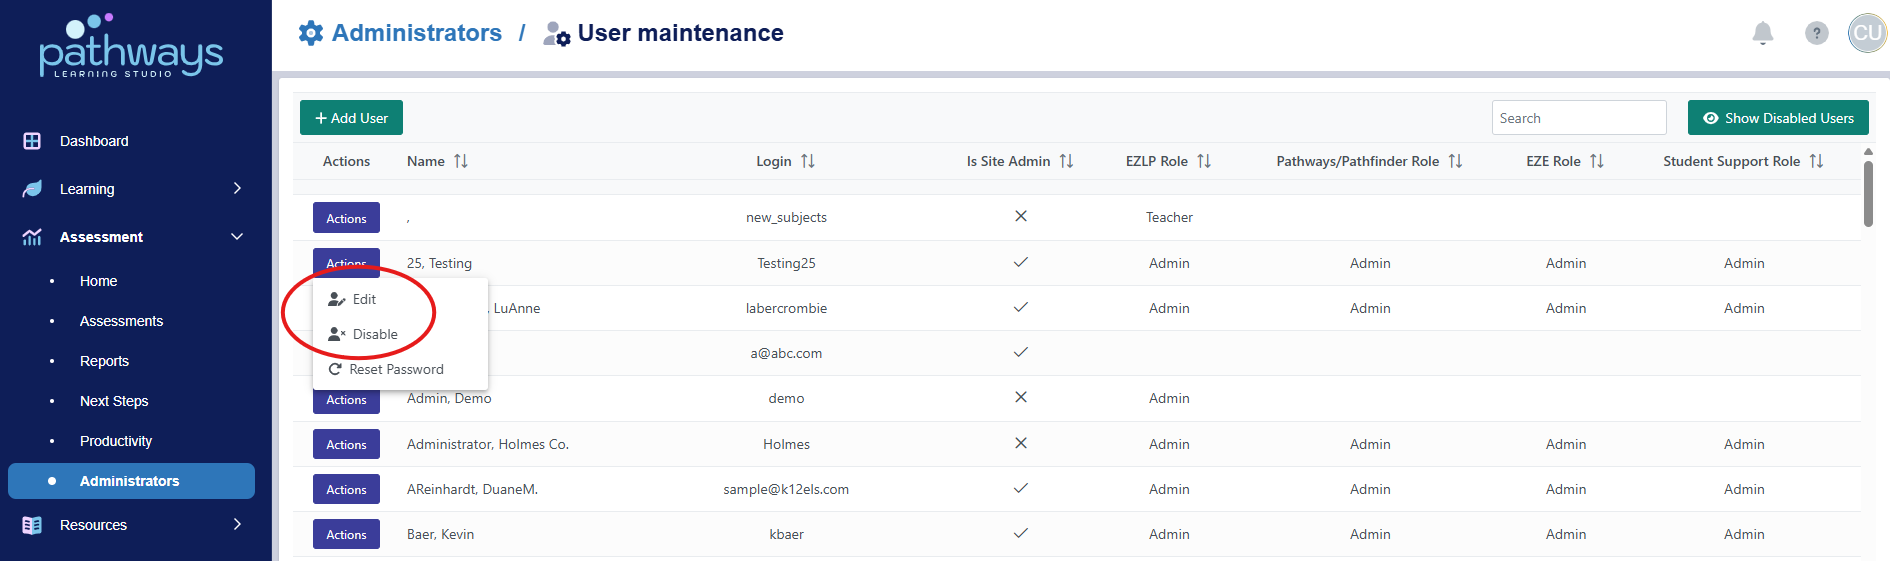Image resolution: width=1890 pixels, height=561 pixels.
Task: Expand the Learning sidebar section
Action: click(237, 189)
